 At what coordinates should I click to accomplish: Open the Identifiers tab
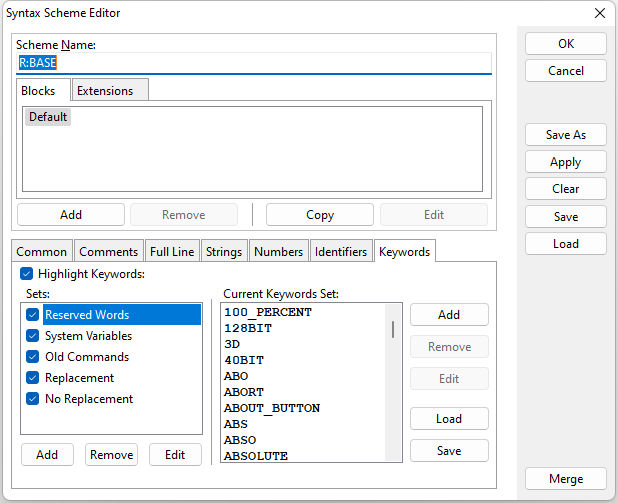tap(341, 252)
